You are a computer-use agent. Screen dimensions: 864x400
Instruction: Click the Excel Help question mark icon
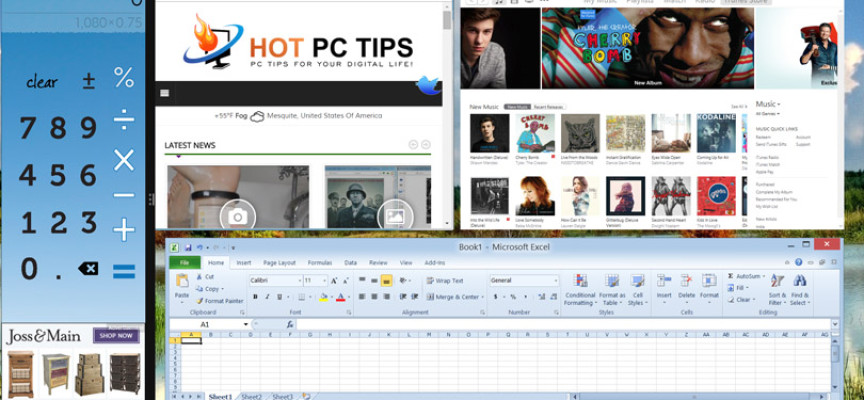(x=798, y=262)
